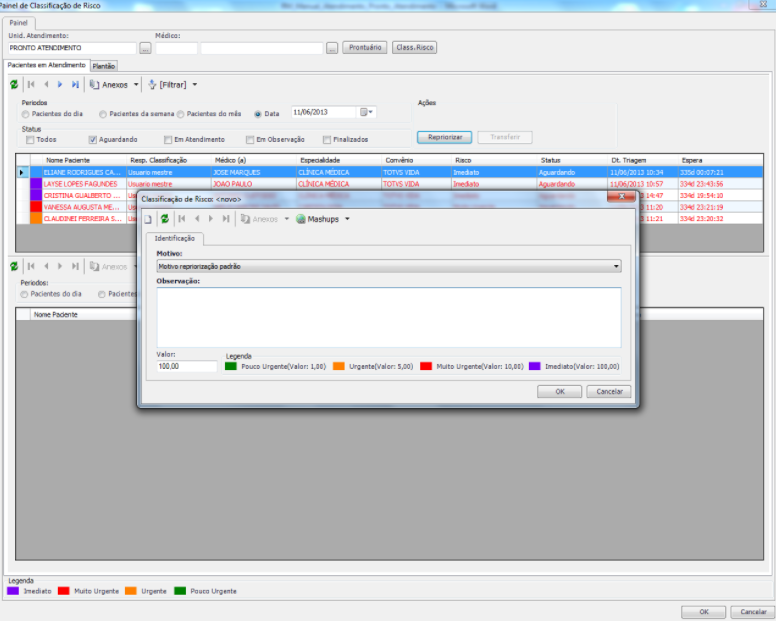Click the Prontuário button
The image size is (776, 621).
365,48
